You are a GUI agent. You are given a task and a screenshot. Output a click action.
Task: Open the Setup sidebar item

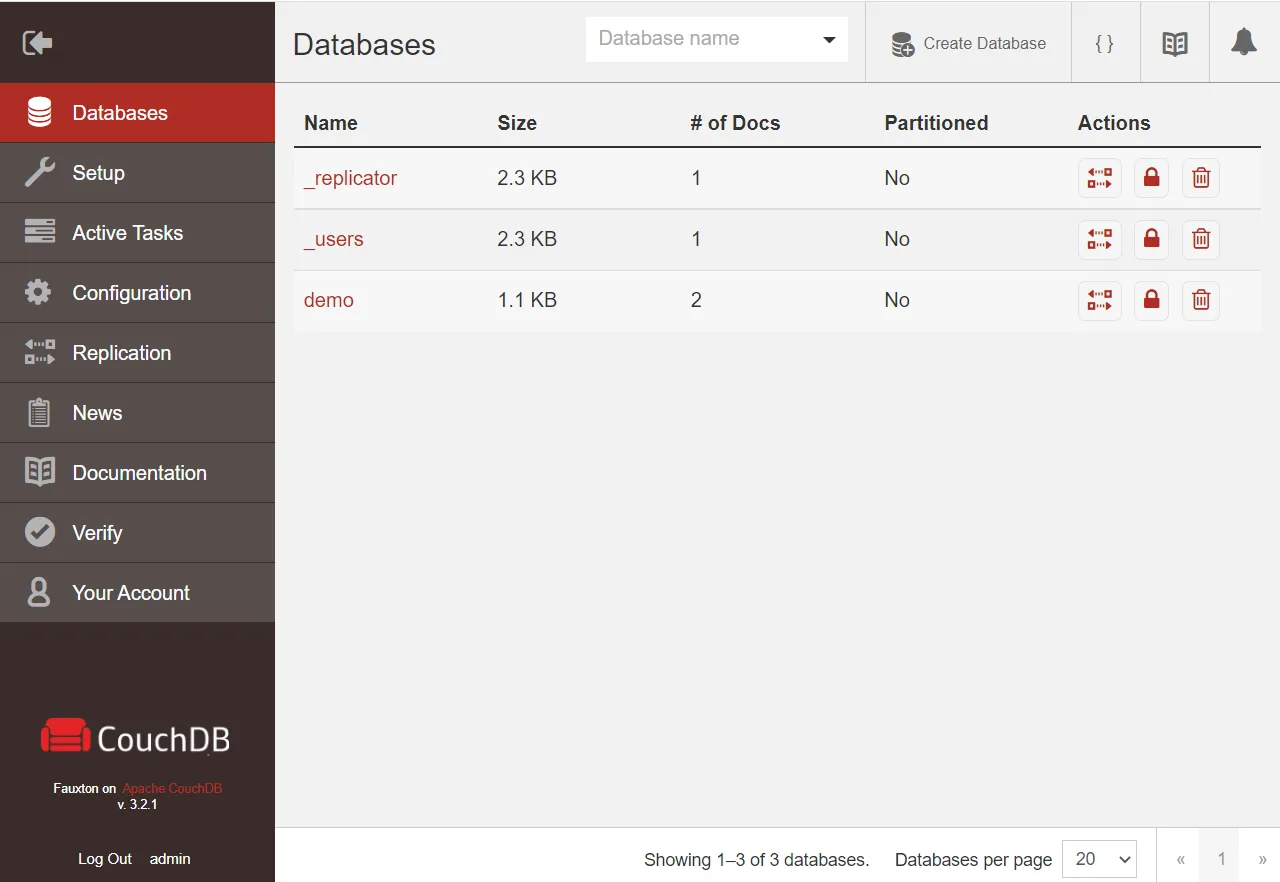coord(137,173)
